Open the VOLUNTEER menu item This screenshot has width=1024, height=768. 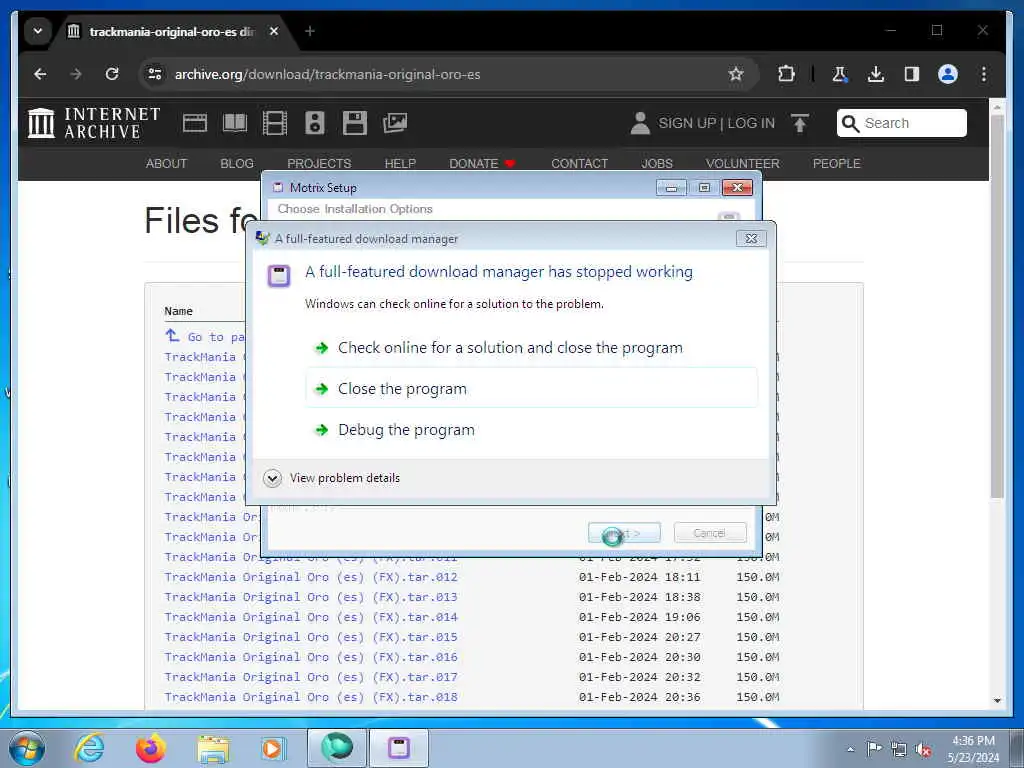point(743,163)
